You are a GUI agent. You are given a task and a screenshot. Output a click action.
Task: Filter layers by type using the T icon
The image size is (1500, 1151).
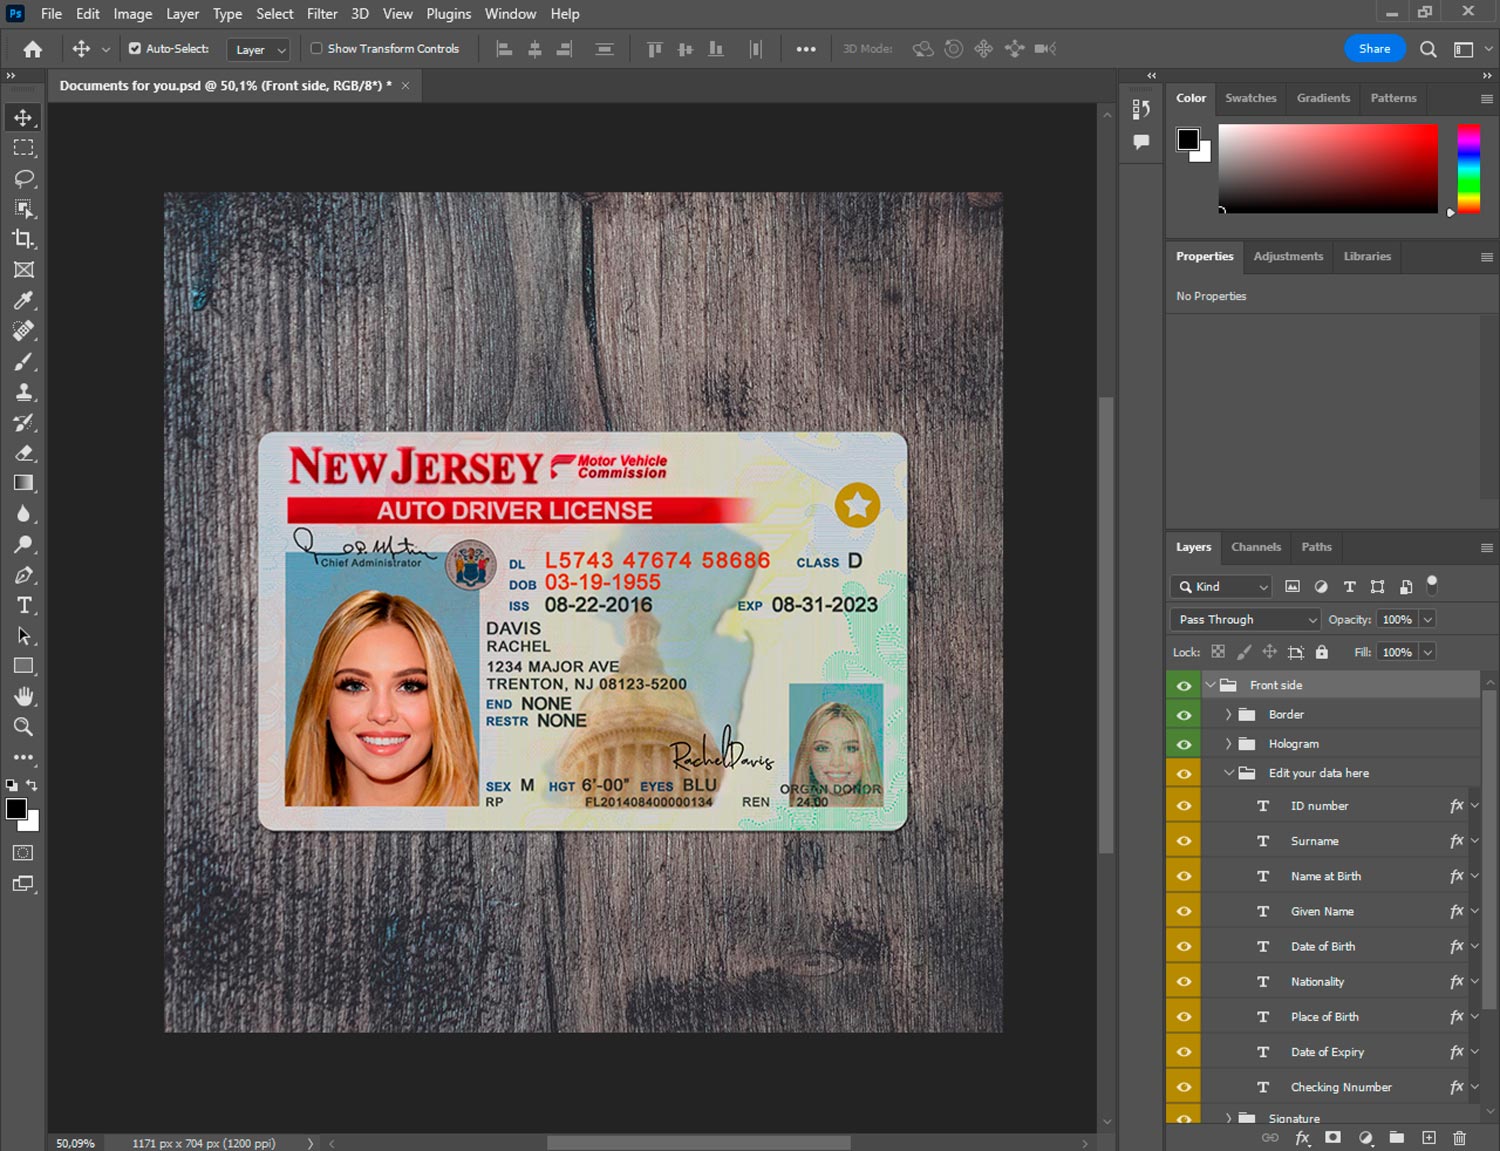[1349, 587]
